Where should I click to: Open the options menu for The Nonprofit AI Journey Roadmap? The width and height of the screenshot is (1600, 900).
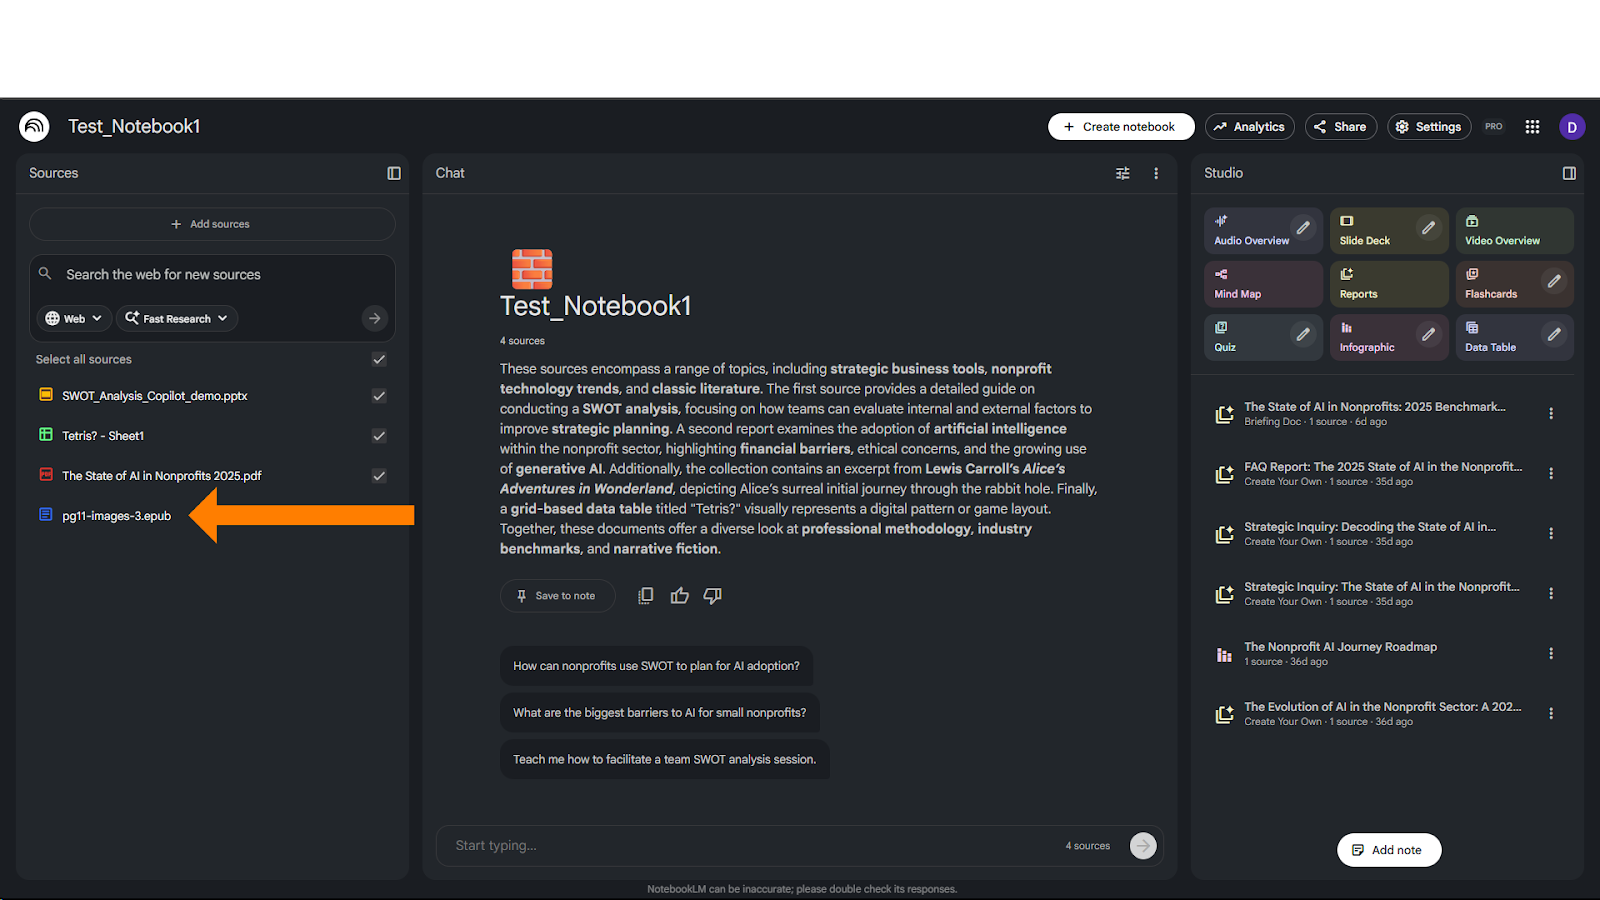[1551, 653]
